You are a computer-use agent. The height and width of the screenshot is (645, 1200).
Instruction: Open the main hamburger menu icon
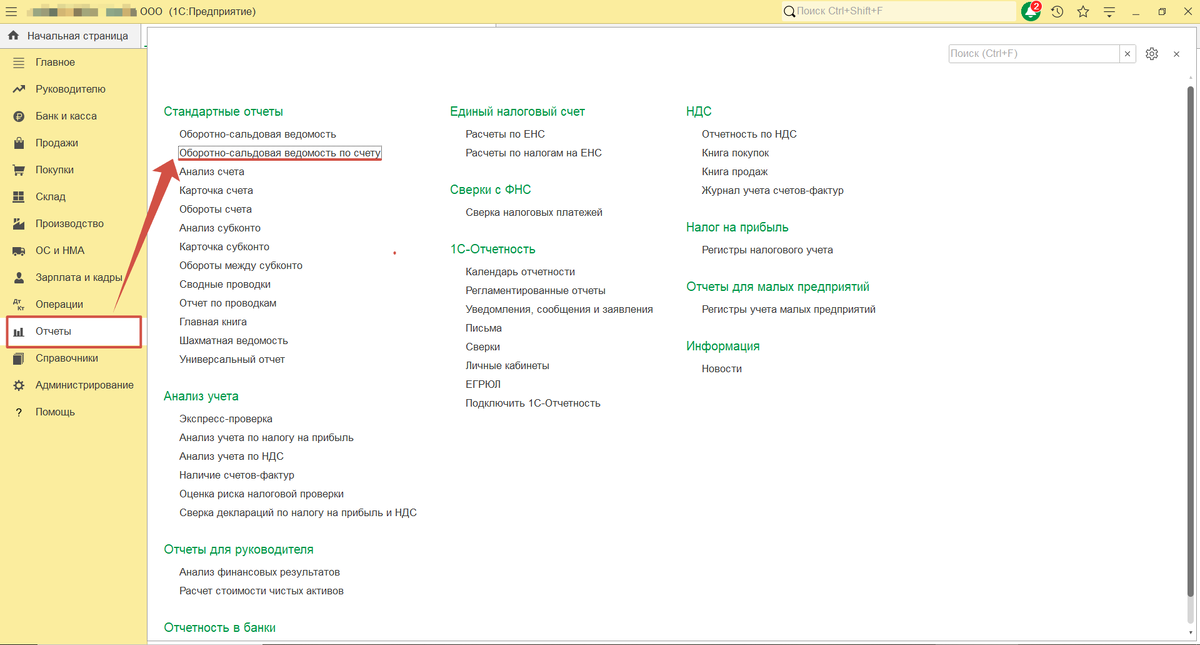click(x=12, y=11)
